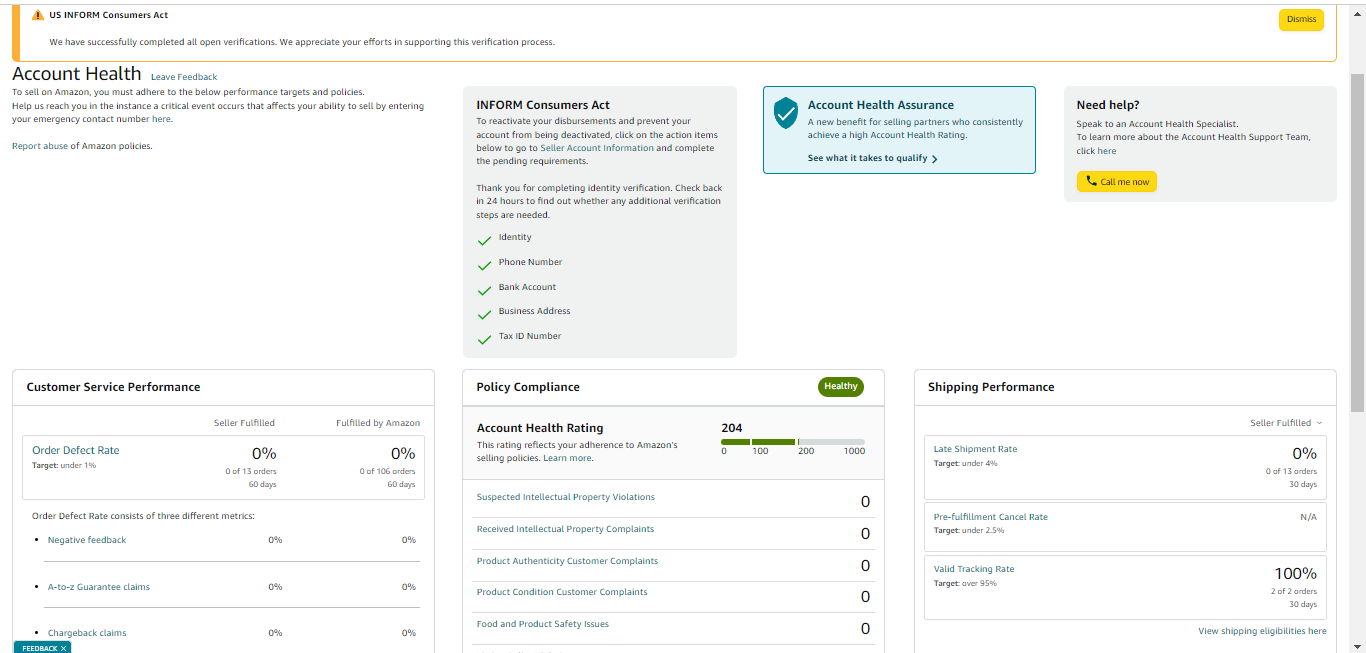Open Product Condition Customer Complaints
The width and height of the screenshot is (1366, 653).
click(x=562, y=592)
